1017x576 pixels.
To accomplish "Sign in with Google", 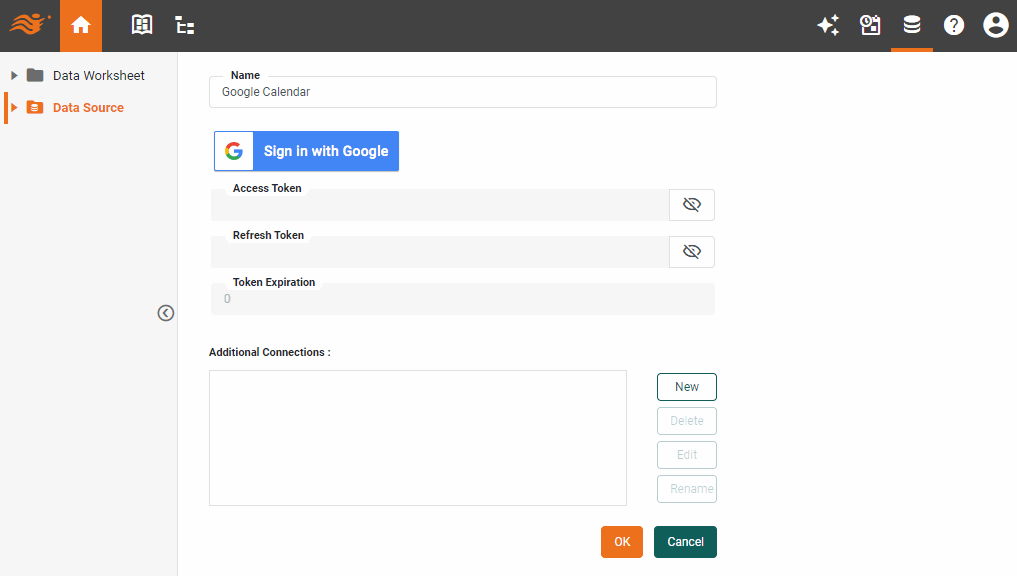I will [x=306, y=151].
